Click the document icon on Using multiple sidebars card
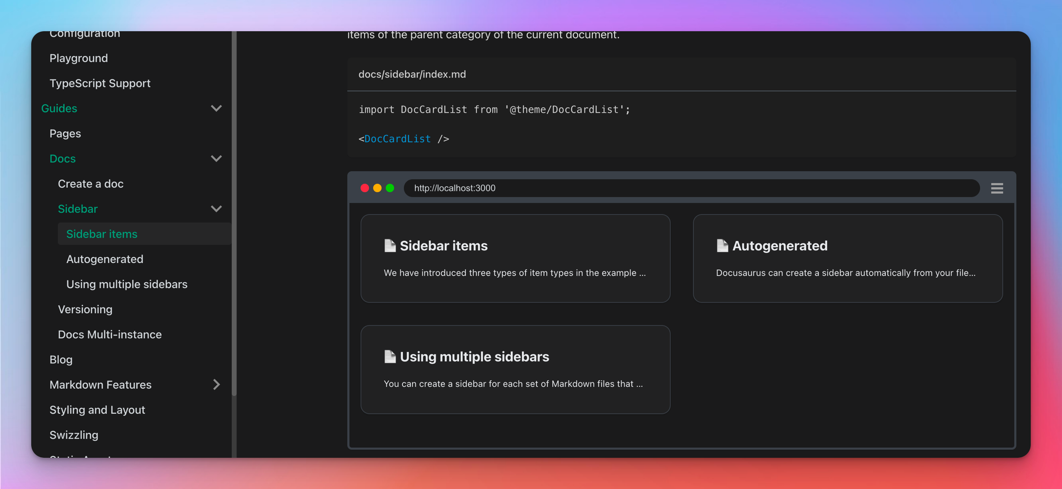This screenshot has height=489, width=1062. click(x=390, y=357)
